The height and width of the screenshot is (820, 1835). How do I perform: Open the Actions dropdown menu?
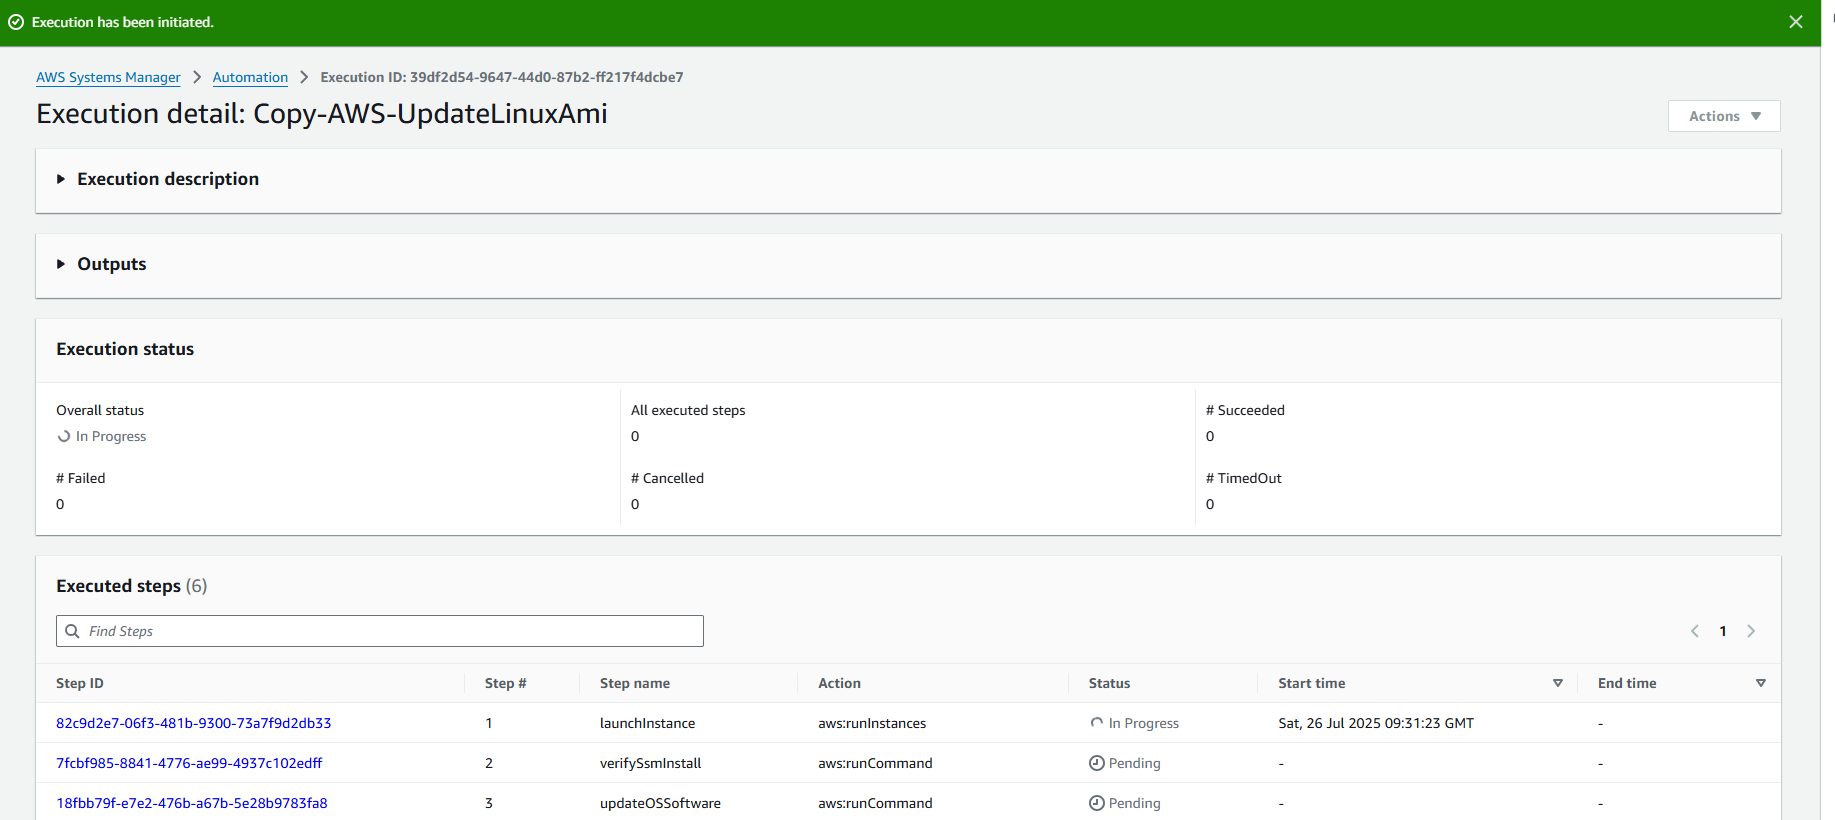point(1724,116)
